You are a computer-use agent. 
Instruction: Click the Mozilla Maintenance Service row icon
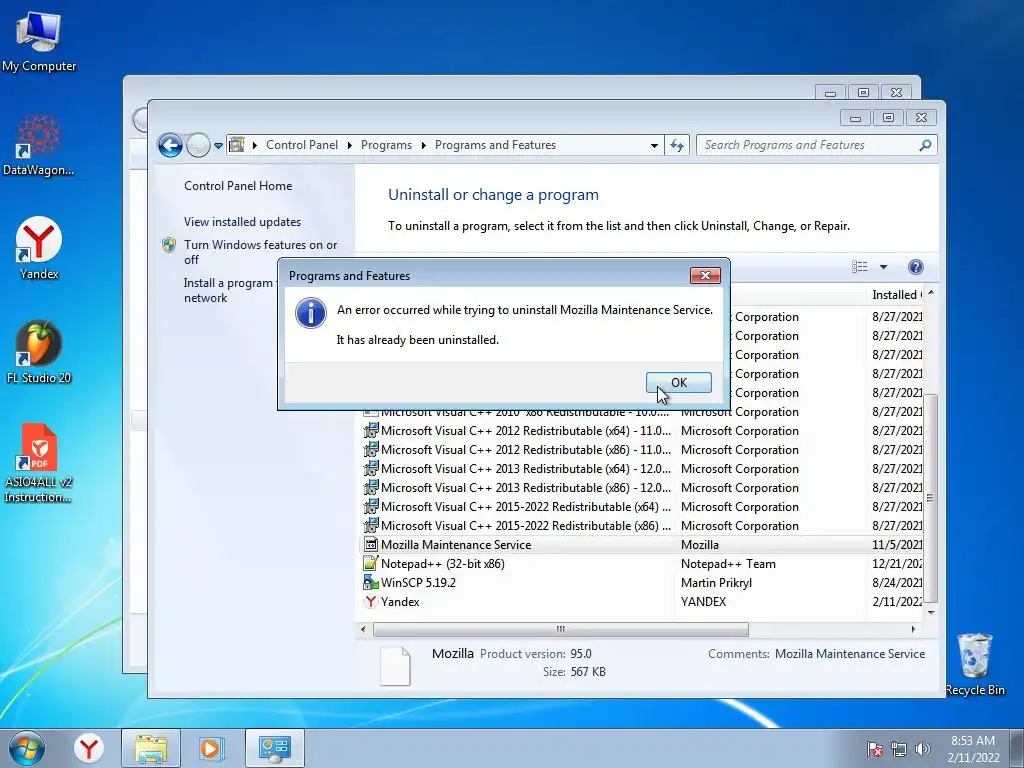(371, 545)
